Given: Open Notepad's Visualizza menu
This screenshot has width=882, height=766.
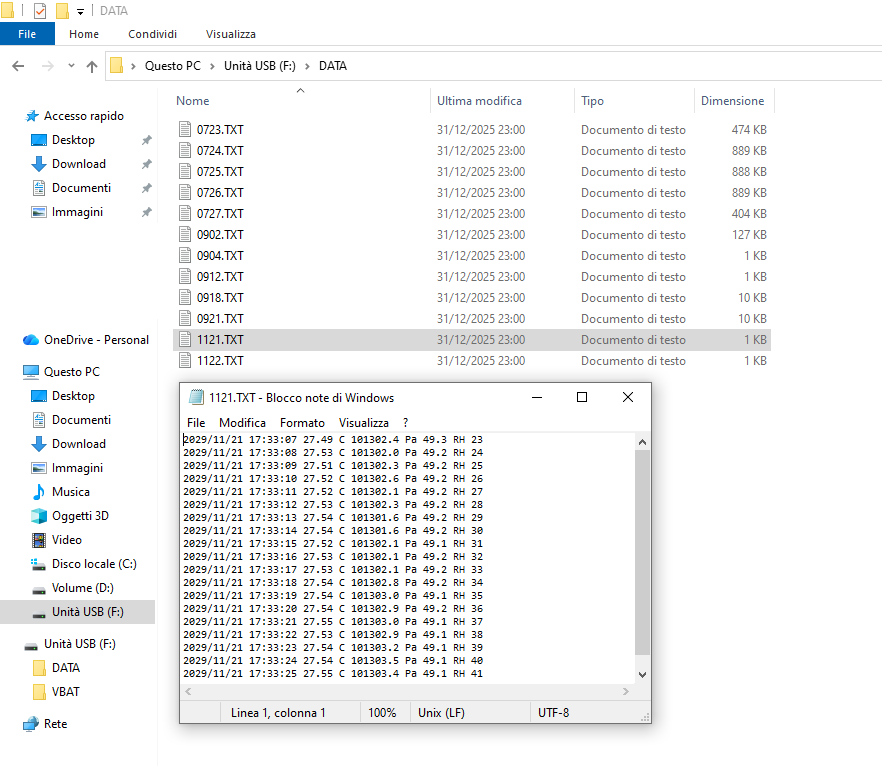Looking at the screenshot, I should pos(363,422).
